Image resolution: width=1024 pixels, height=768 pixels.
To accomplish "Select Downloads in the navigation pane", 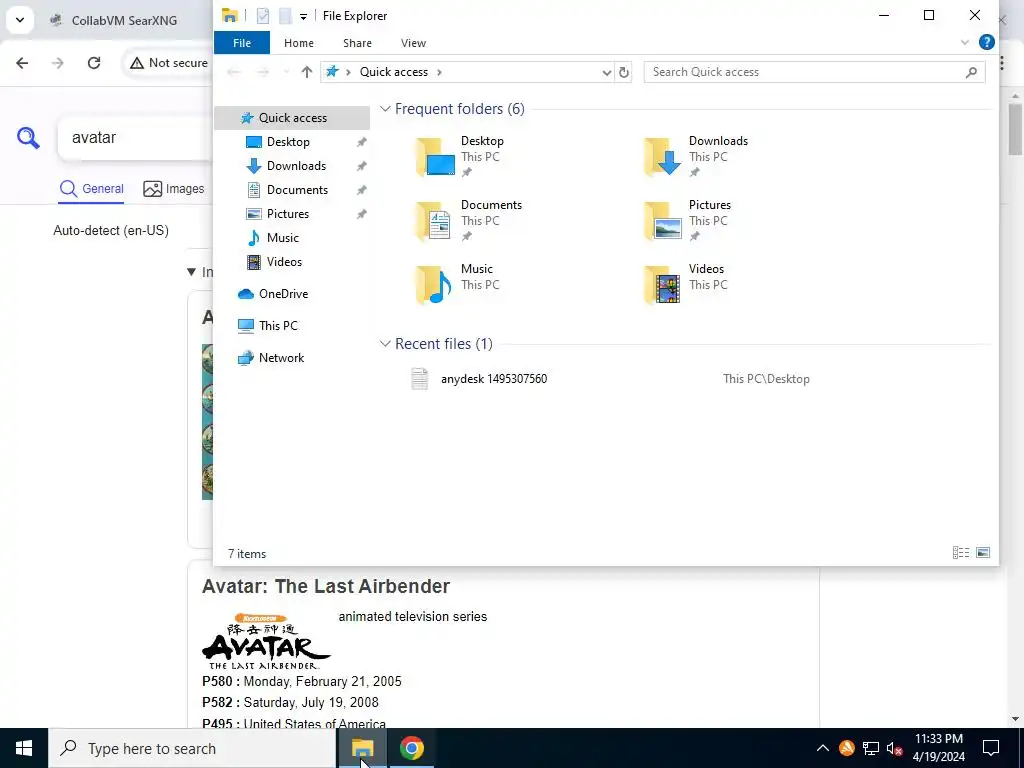I will click(x=296, y=166).
